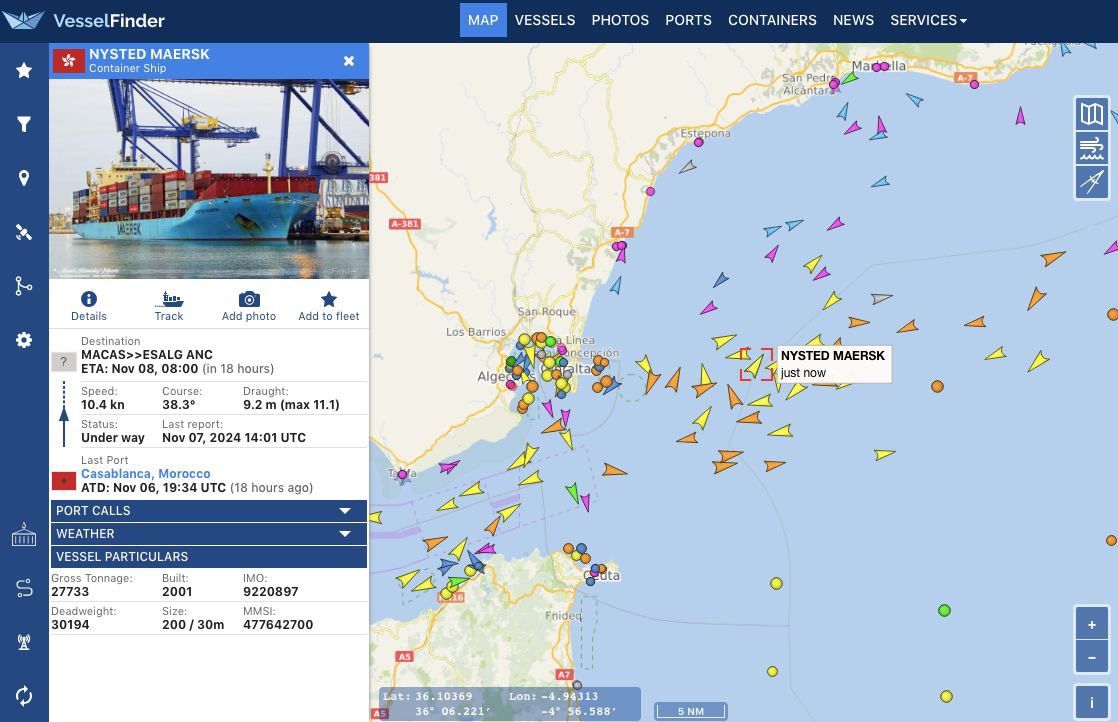Open the AIS antenna station icon

click(x=24, y=641)
